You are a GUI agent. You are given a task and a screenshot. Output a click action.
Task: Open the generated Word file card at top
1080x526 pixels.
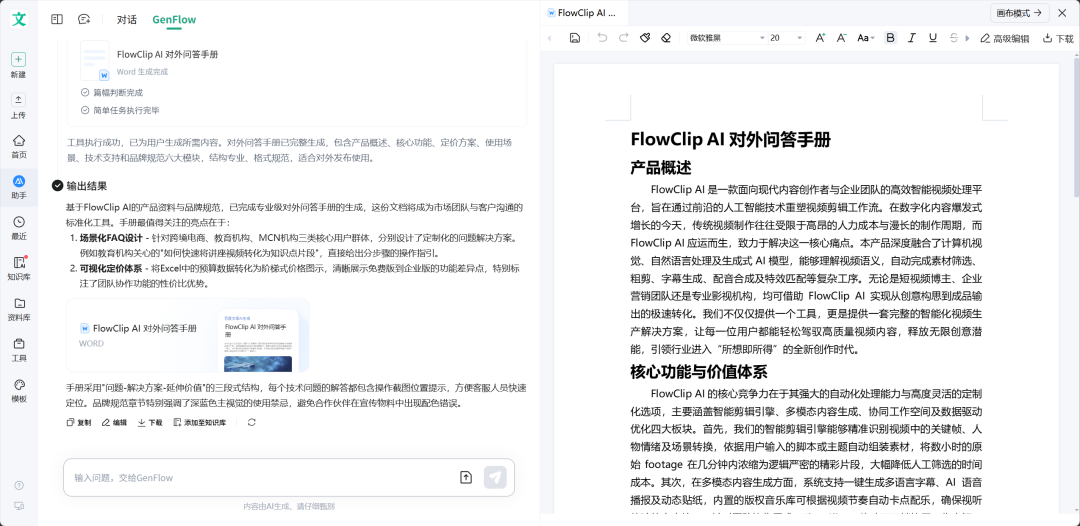pos(150,61)
